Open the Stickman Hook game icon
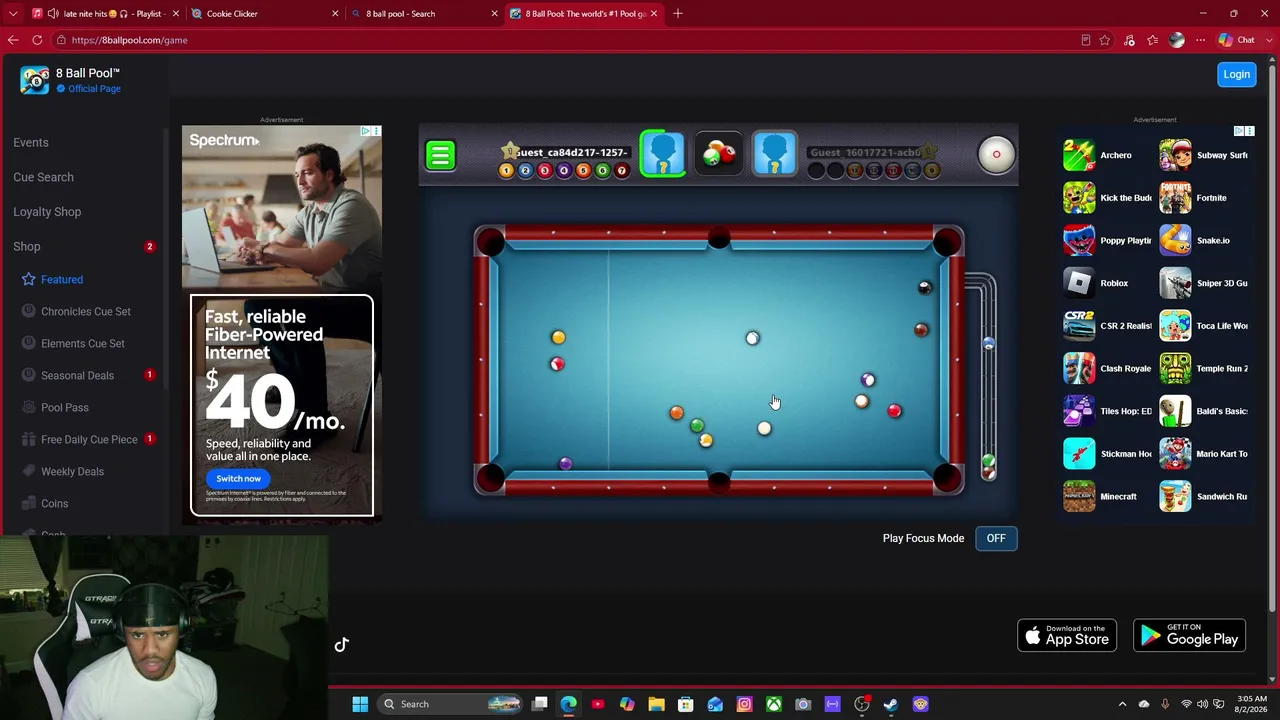This screenshot has height=720, width=1280. (x=1079, y=454)
